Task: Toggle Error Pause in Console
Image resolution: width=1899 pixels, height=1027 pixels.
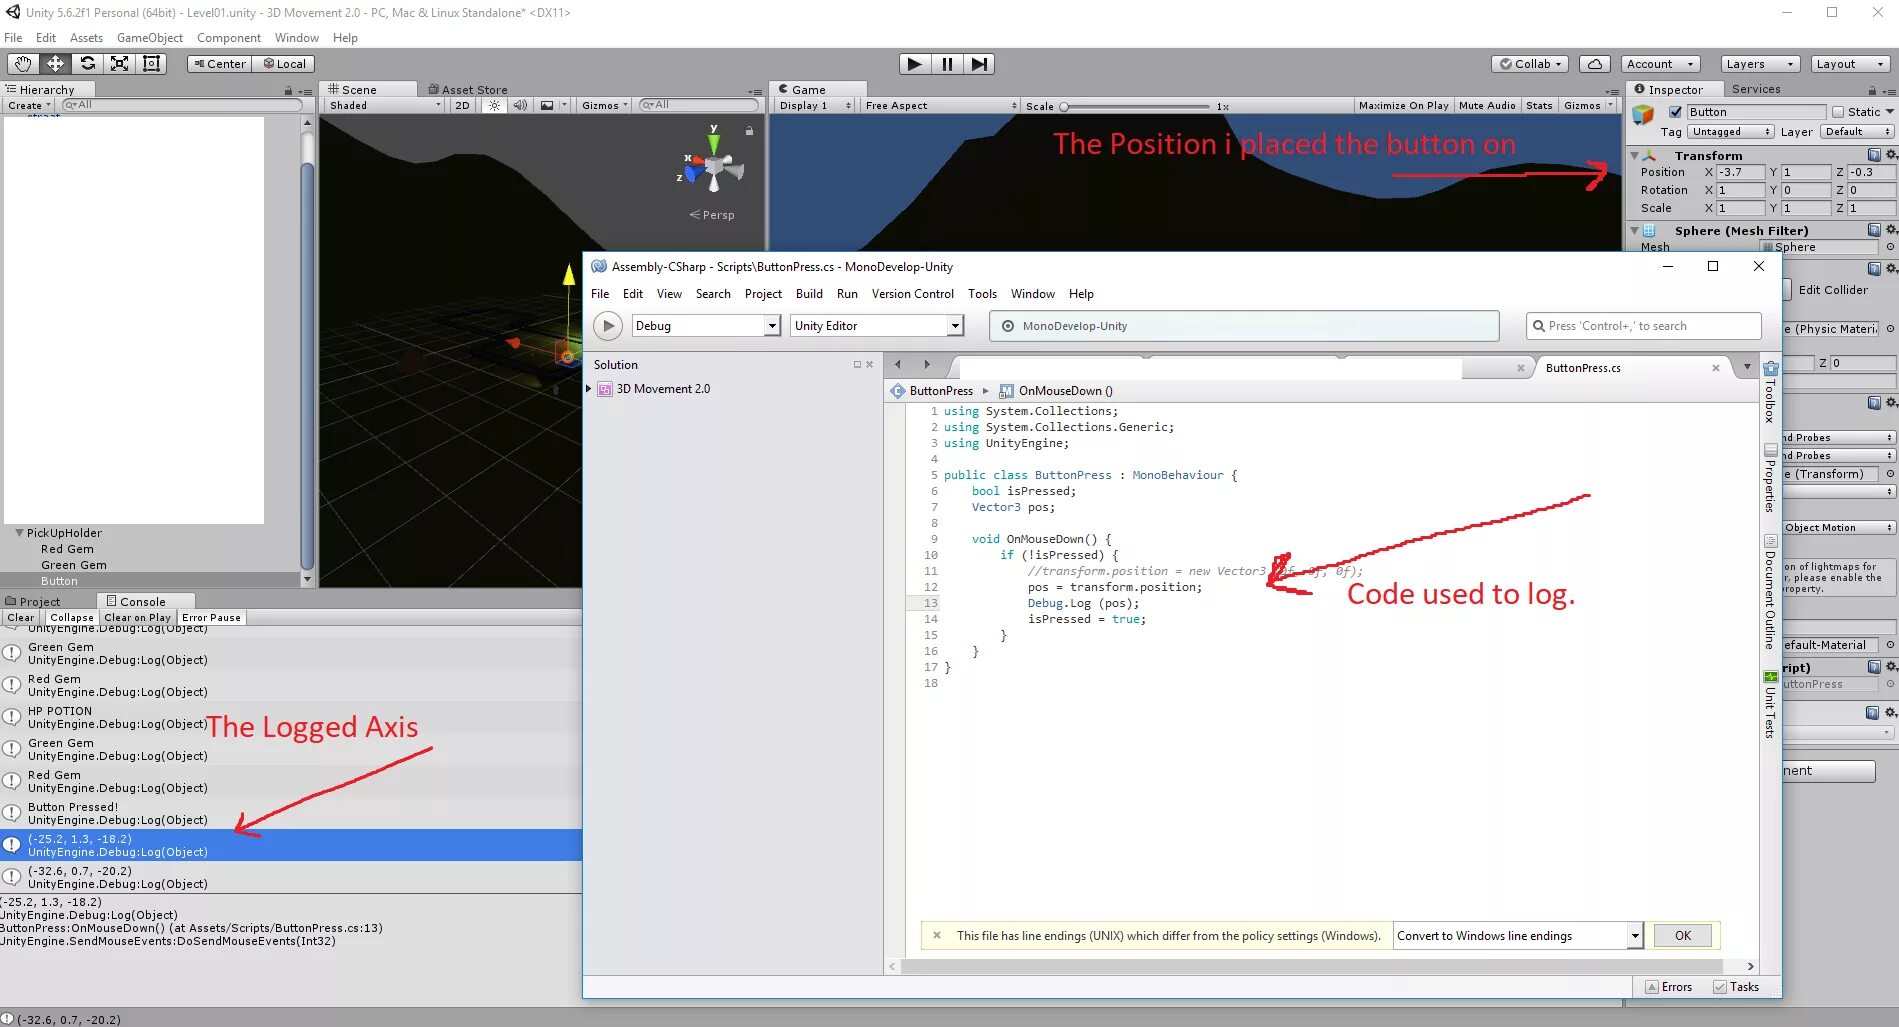Action: coord(211,618)
